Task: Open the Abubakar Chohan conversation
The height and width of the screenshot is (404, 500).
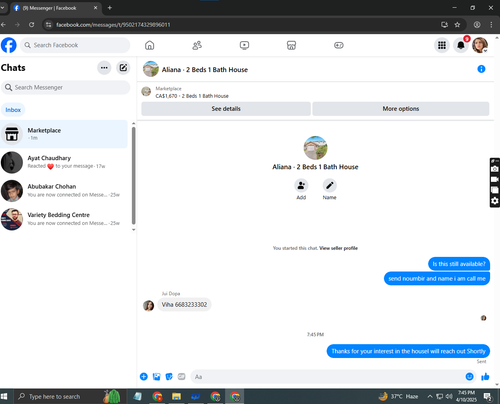Action: point(64,190)
